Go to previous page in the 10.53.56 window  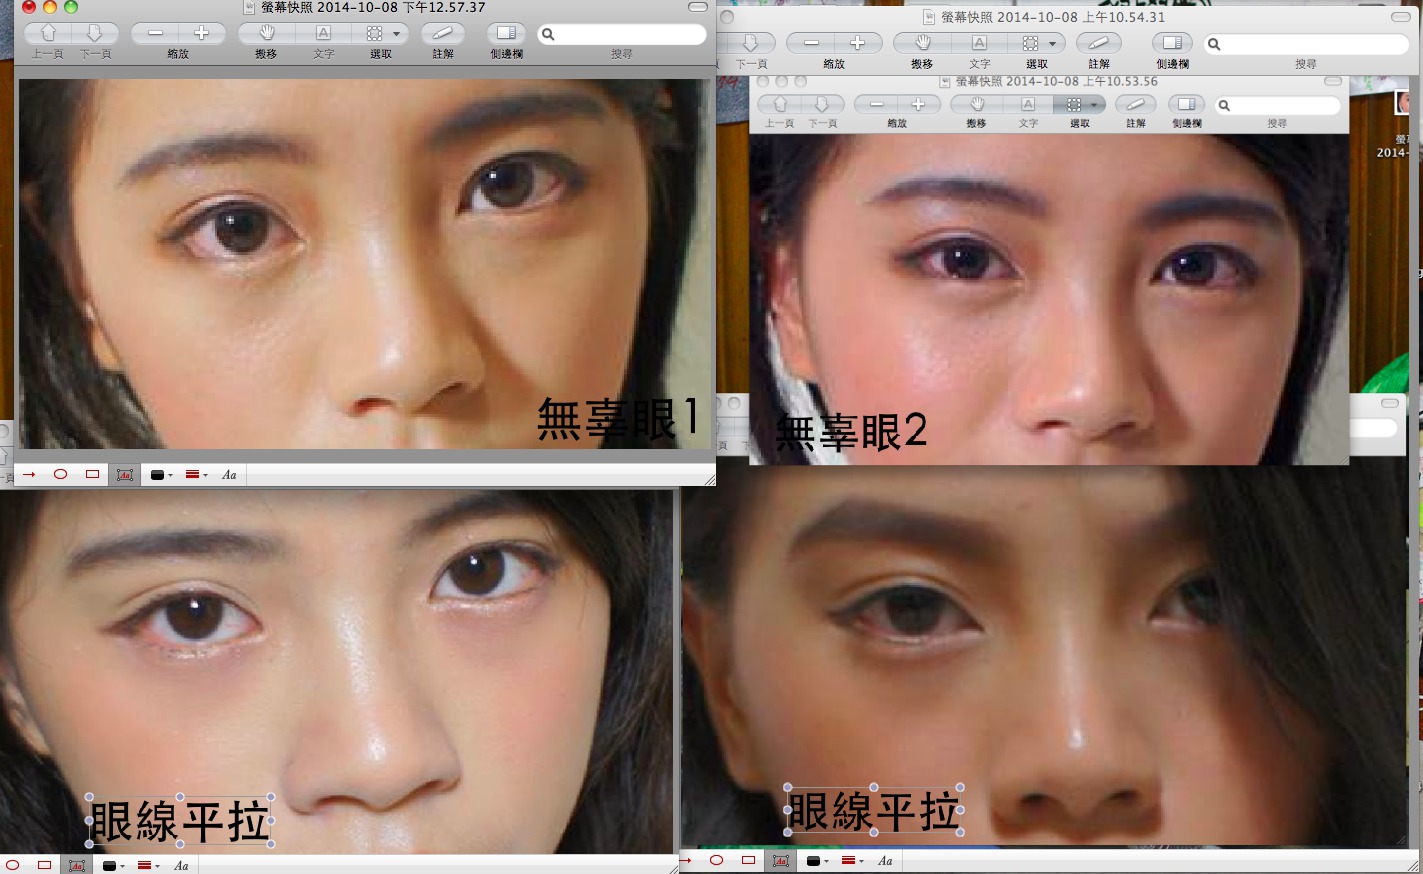pos(780,104)
